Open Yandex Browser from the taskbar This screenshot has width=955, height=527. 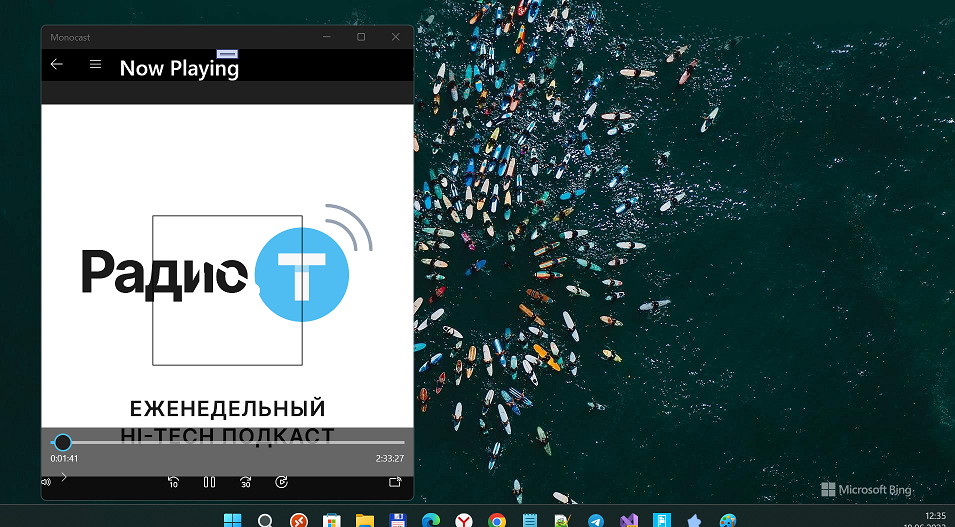pos(464,521)
